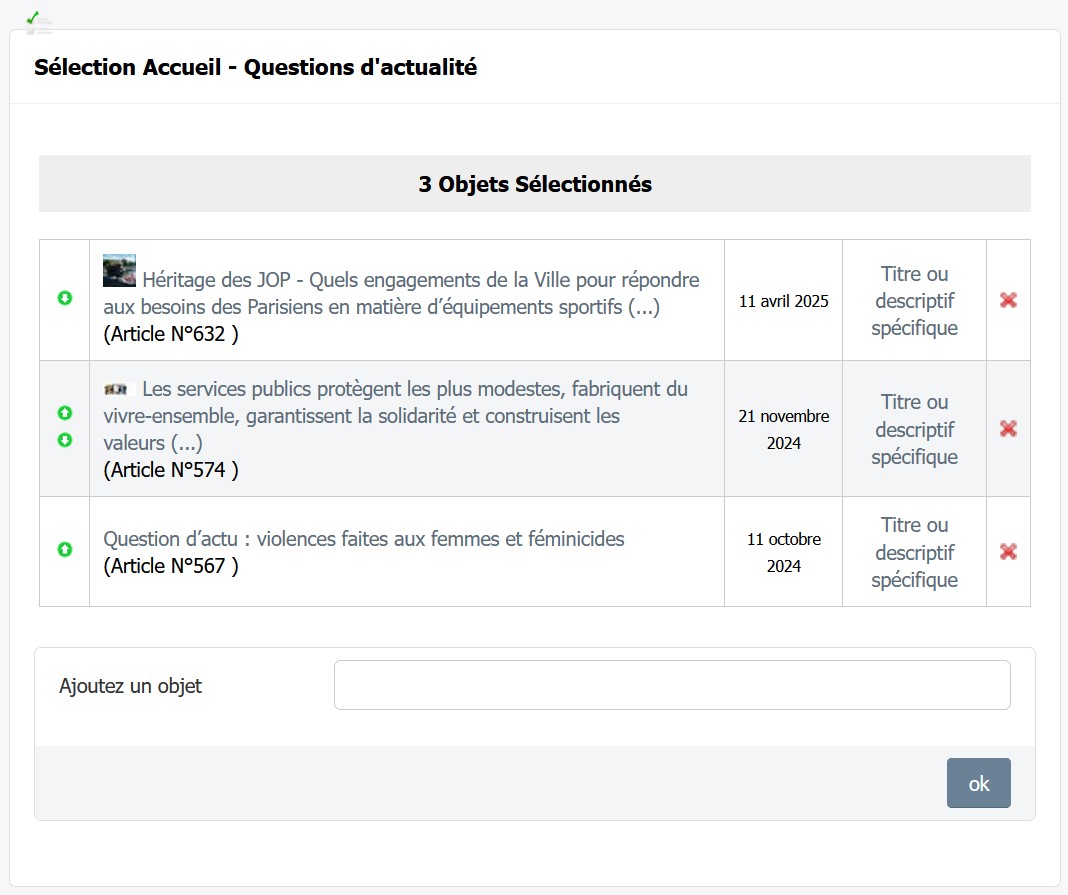Move Article N°574 up with green arrow
The image size is (1068, 895).
point(65,413)
